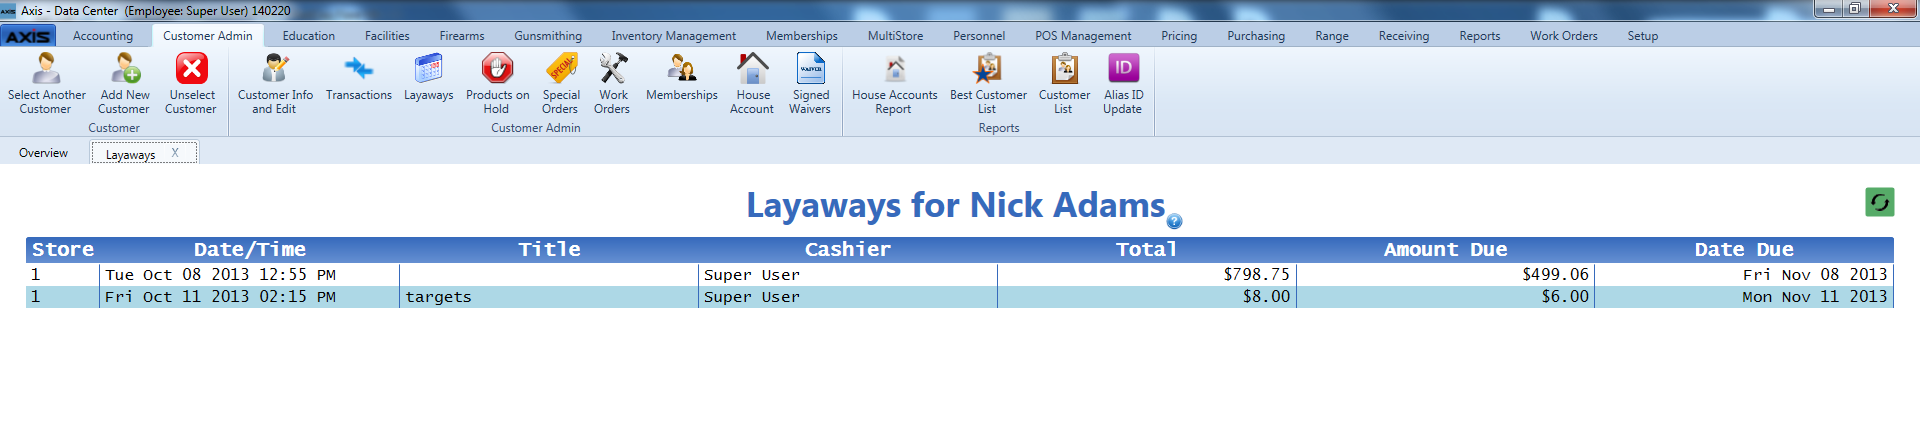Run House Accounts Report
The width and height of the screenshot is (1920, 422).
[894, 84]
